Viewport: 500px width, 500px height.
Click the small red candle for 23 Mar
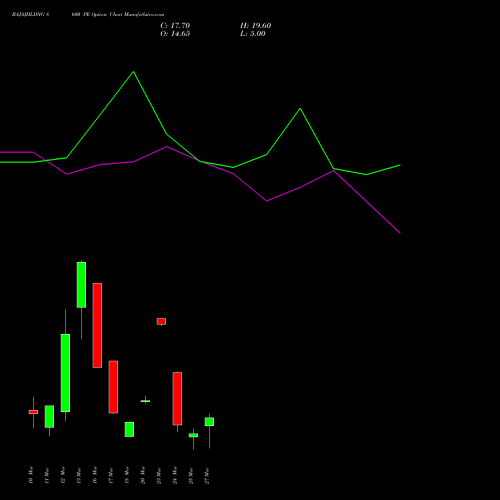(x=161, y=321)
